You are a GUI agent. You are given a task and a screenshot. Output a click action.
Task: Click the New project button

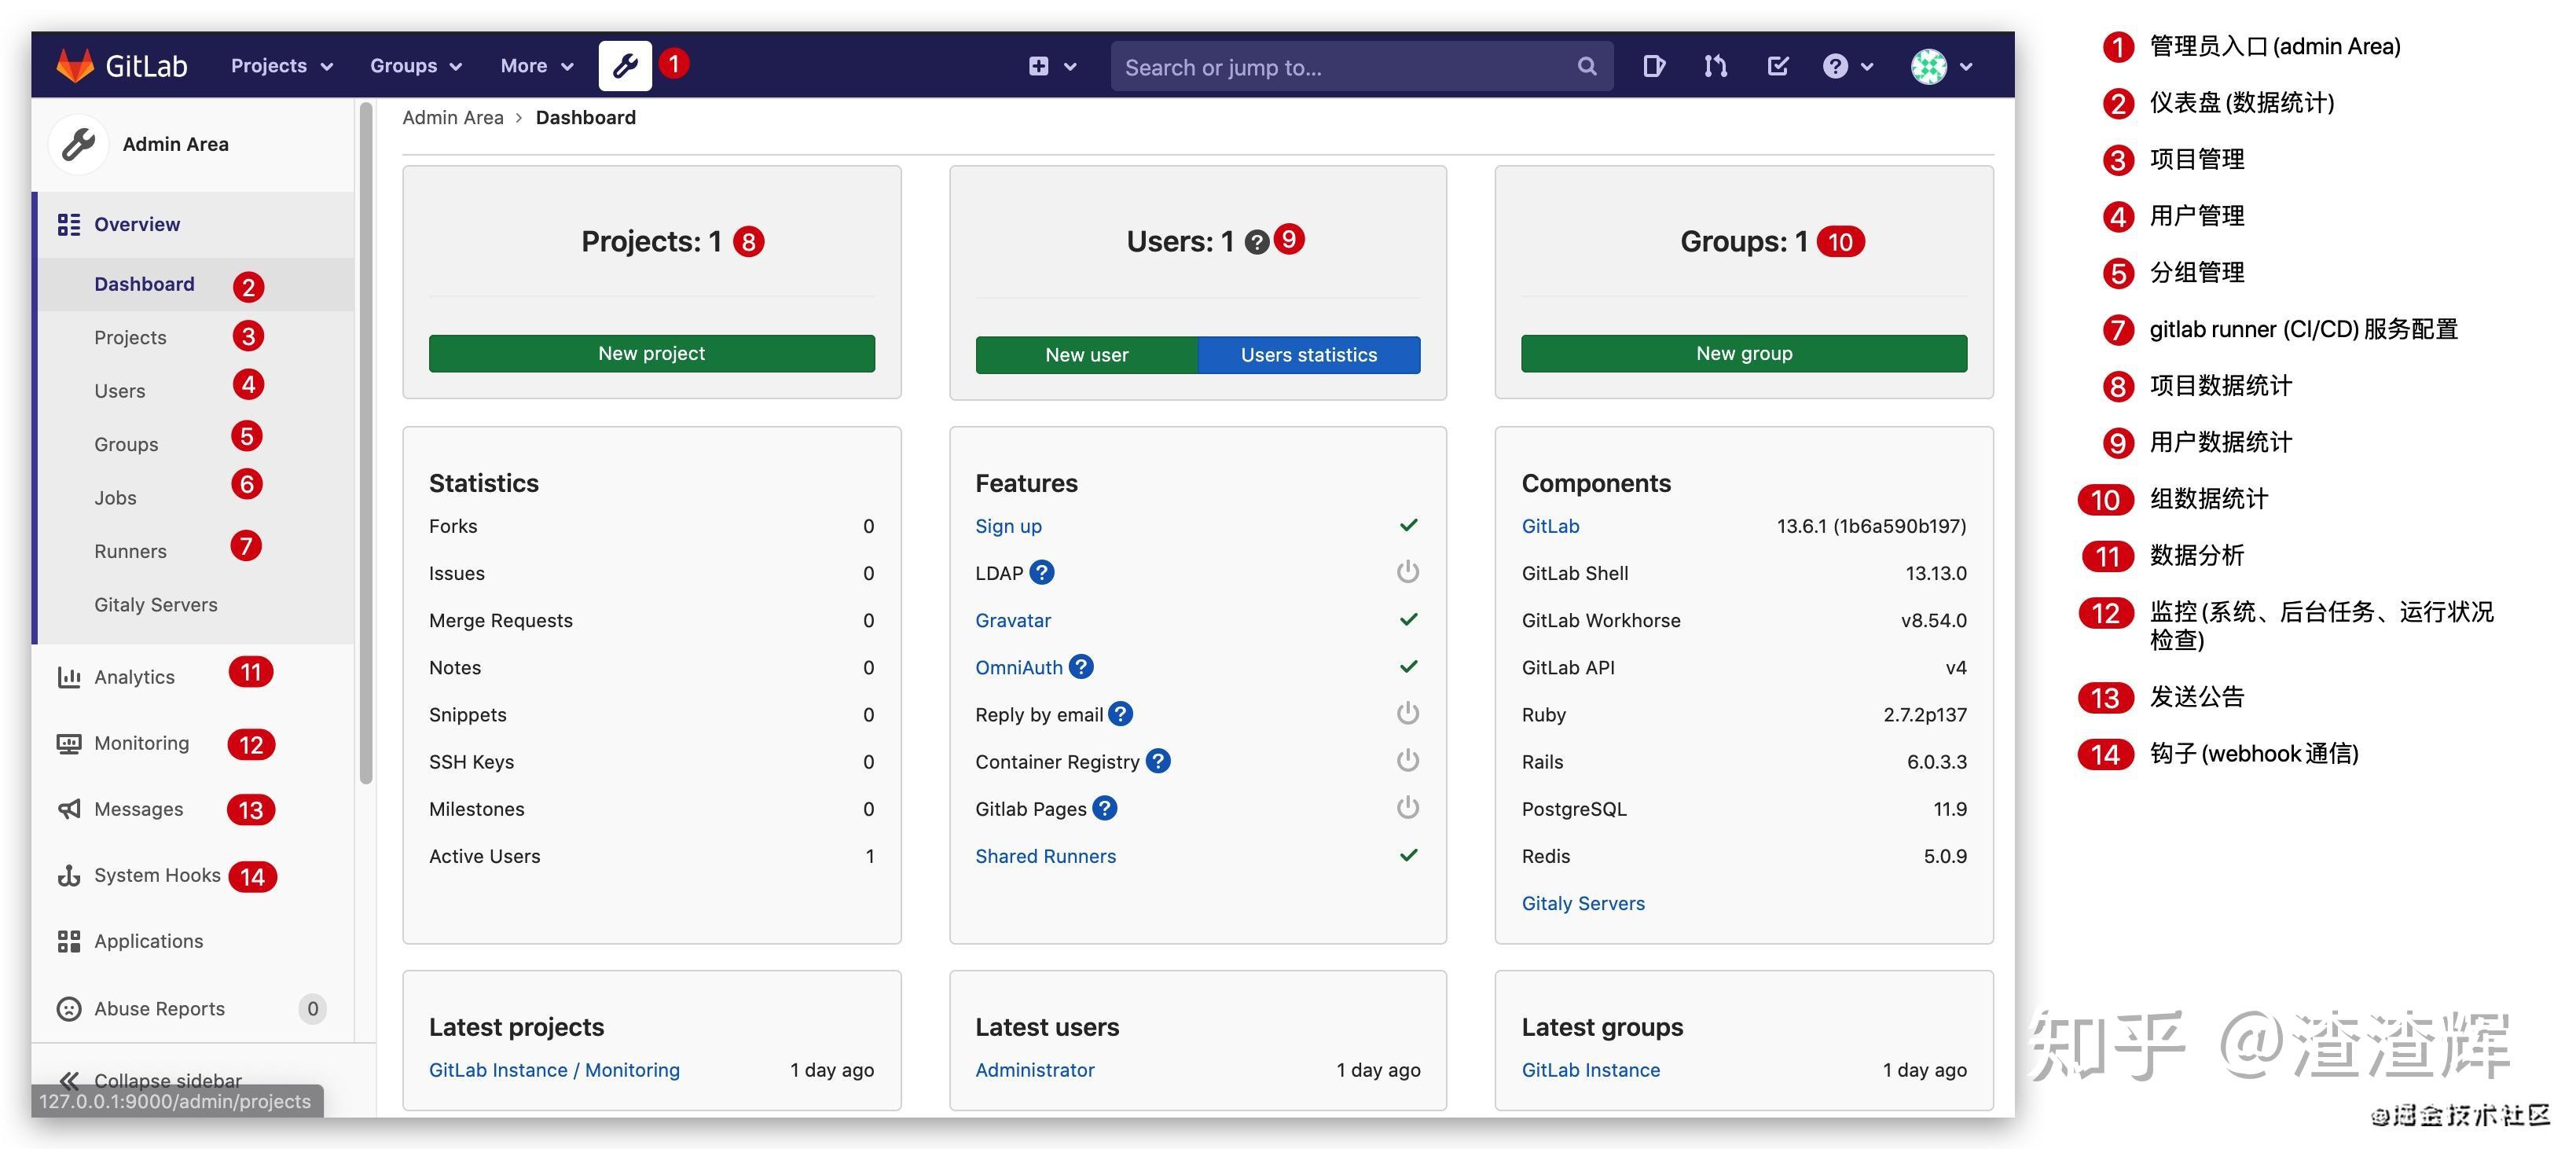coord(651,352)
